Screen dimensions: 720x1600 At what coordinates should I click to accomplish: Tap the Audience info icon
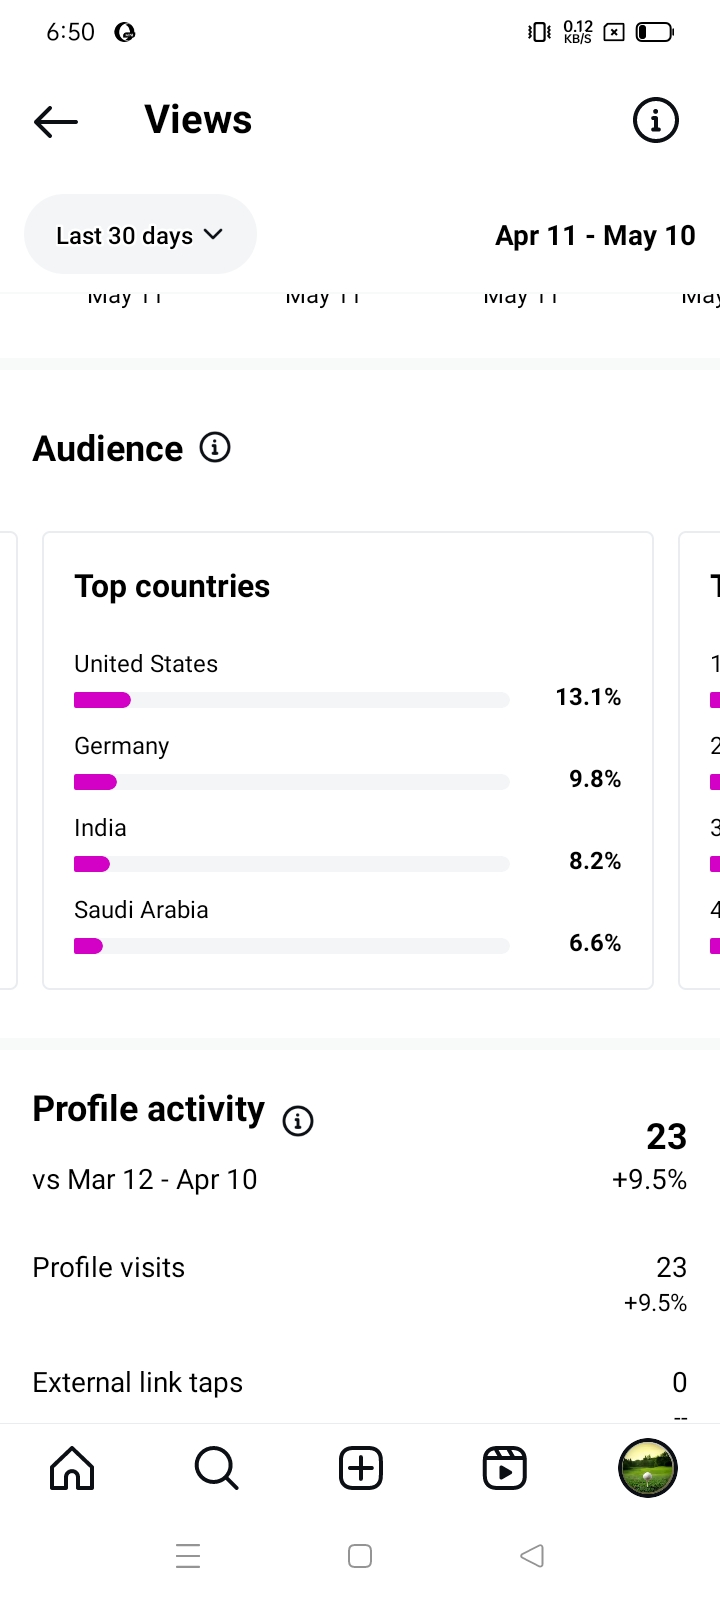215,447
